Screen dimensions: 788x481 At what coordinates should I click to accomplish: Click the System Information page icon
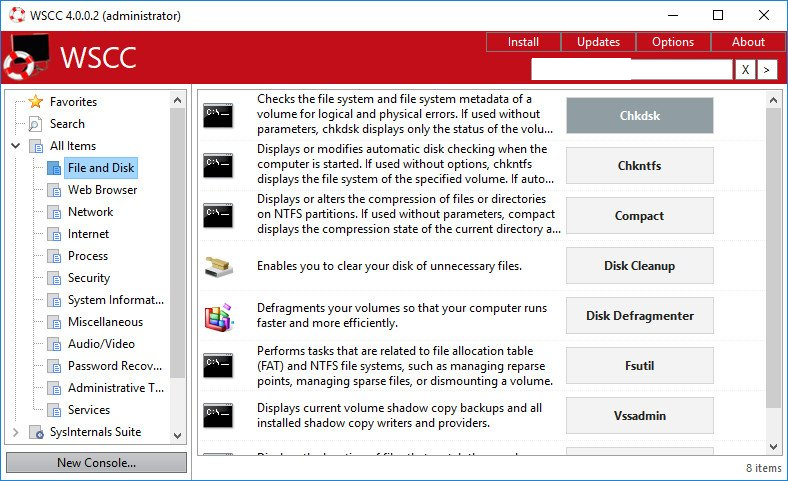pyautogui.click(x=54, y=300)
